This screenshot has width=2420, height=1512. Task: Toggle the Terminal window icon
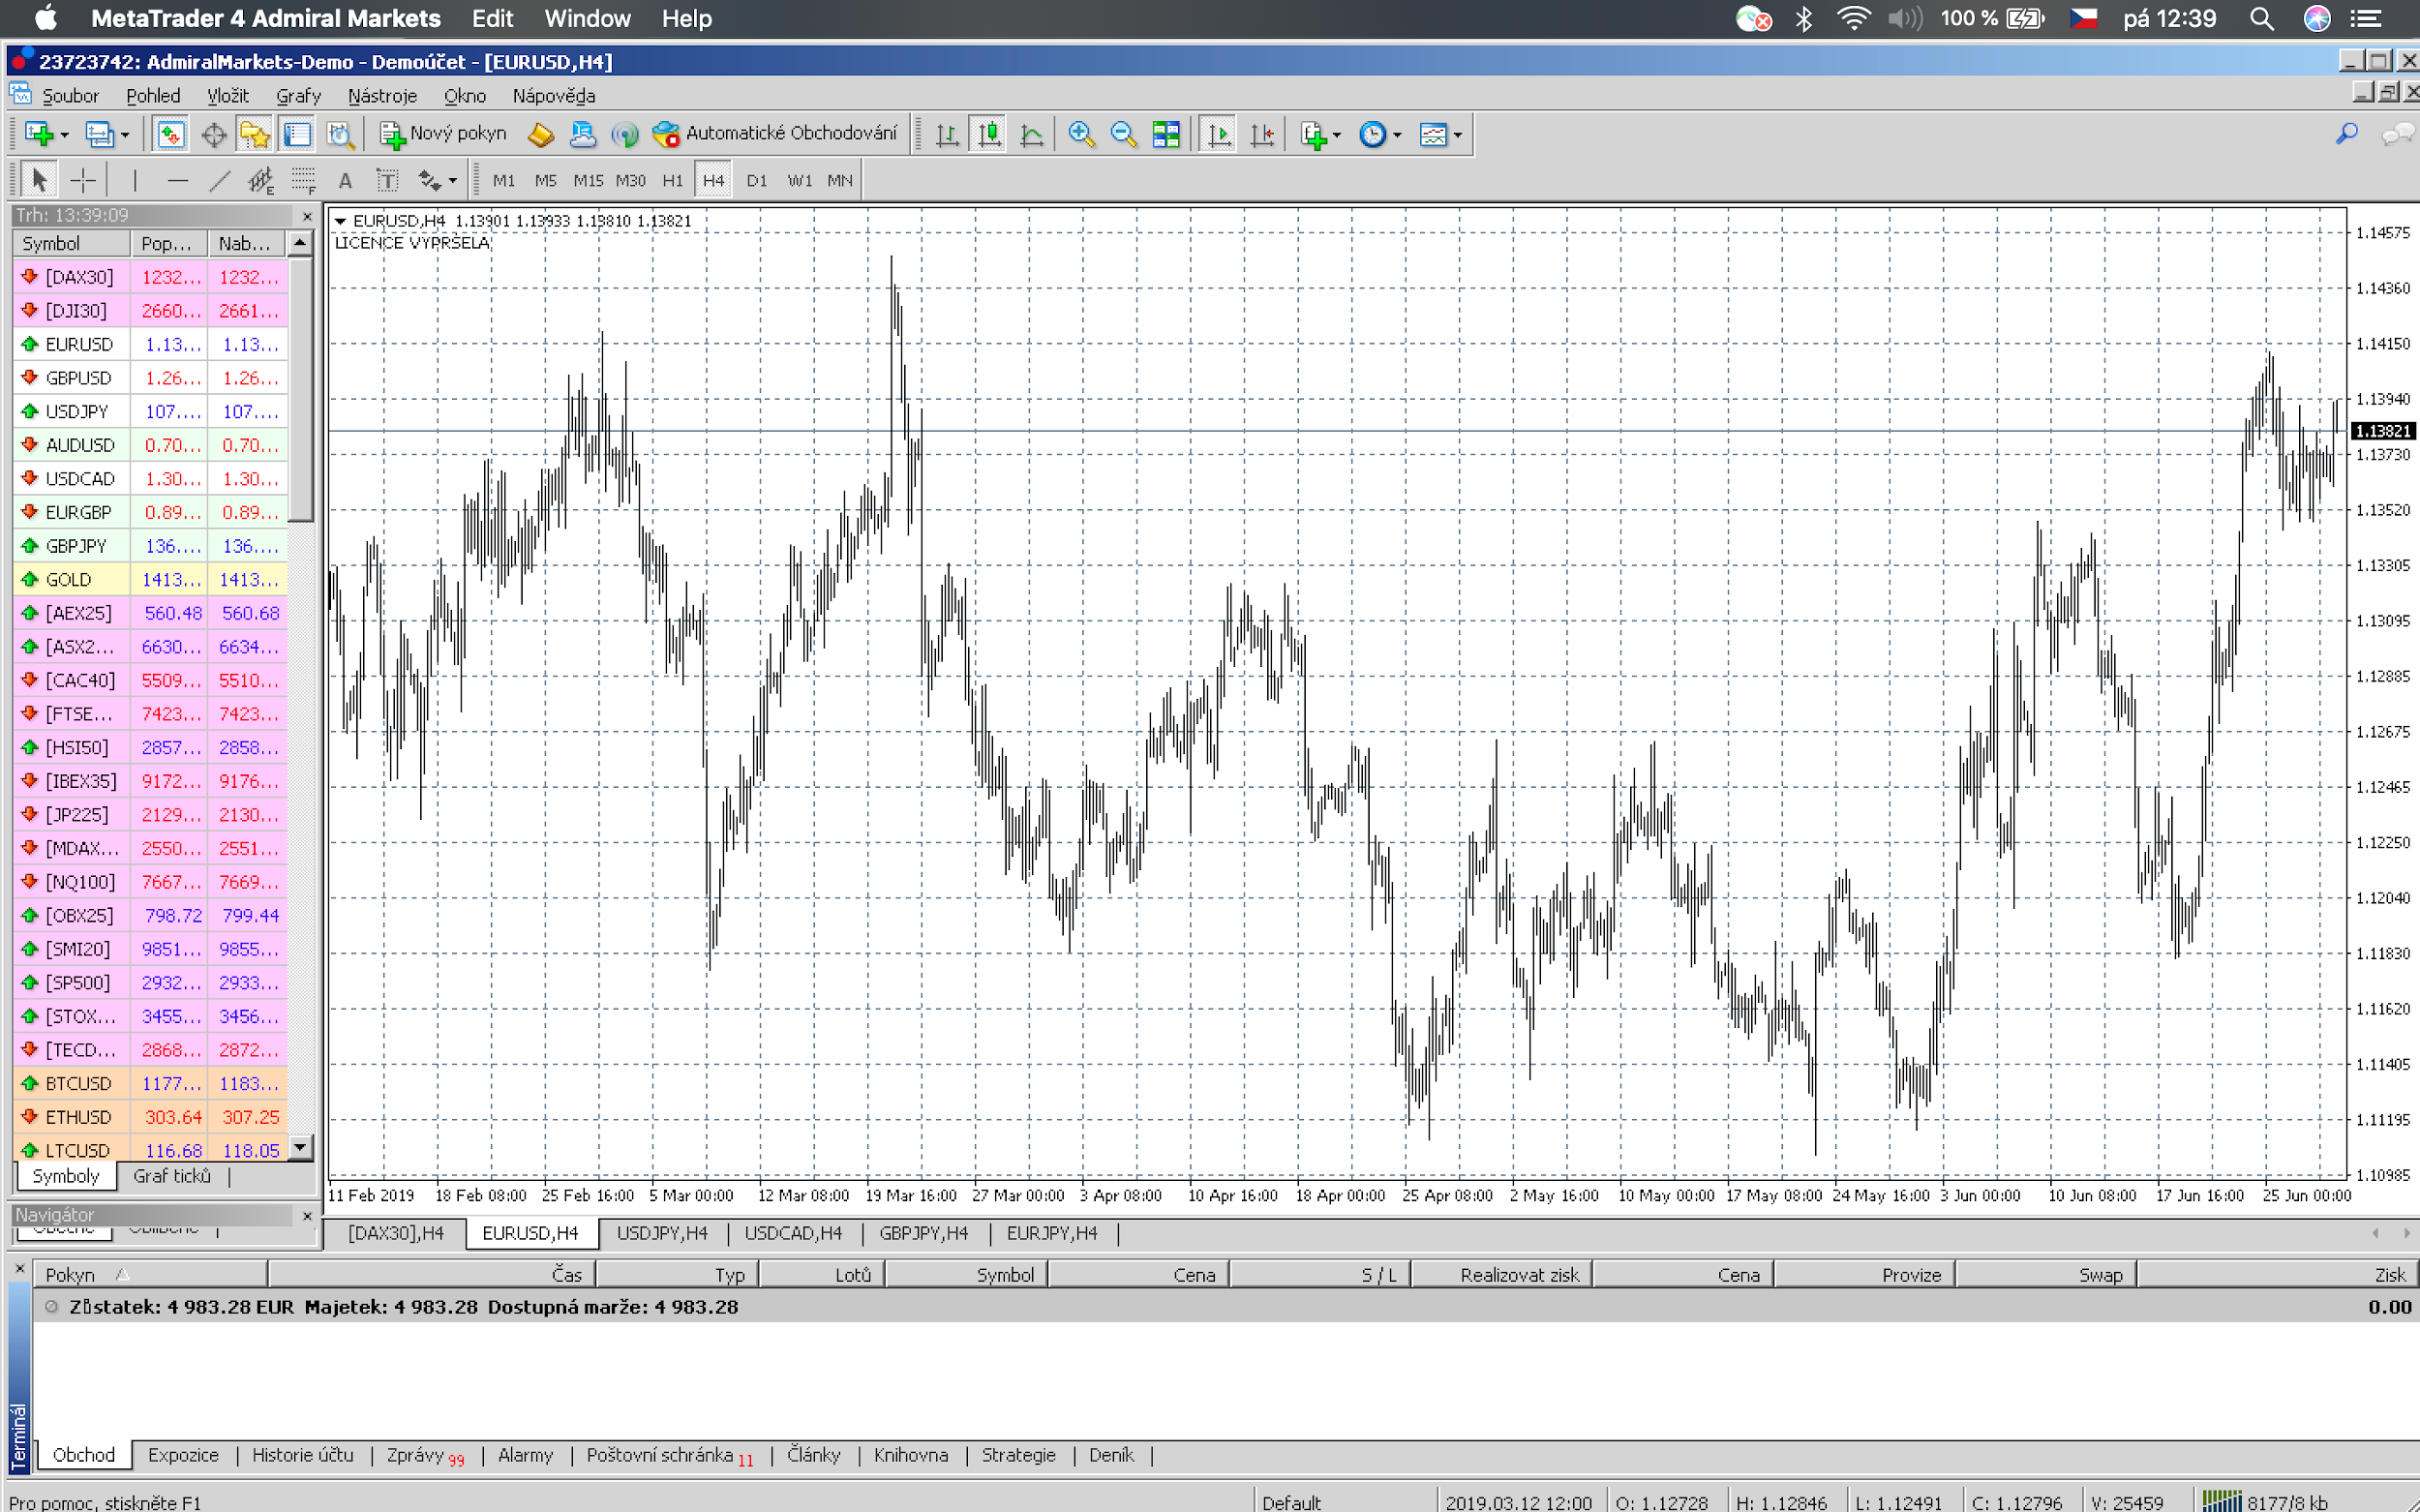[x=297, y=133]
